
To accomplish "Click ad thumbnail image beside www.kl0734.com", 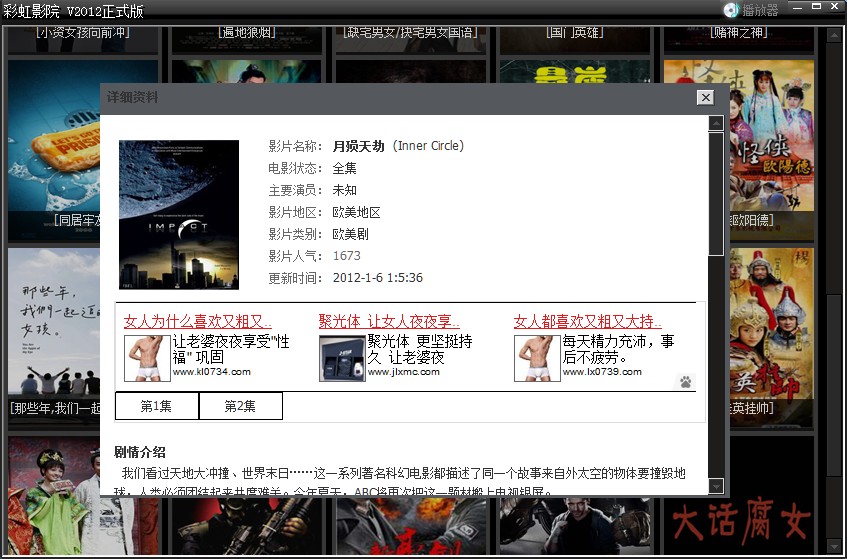I will click(x=146, y=358).
